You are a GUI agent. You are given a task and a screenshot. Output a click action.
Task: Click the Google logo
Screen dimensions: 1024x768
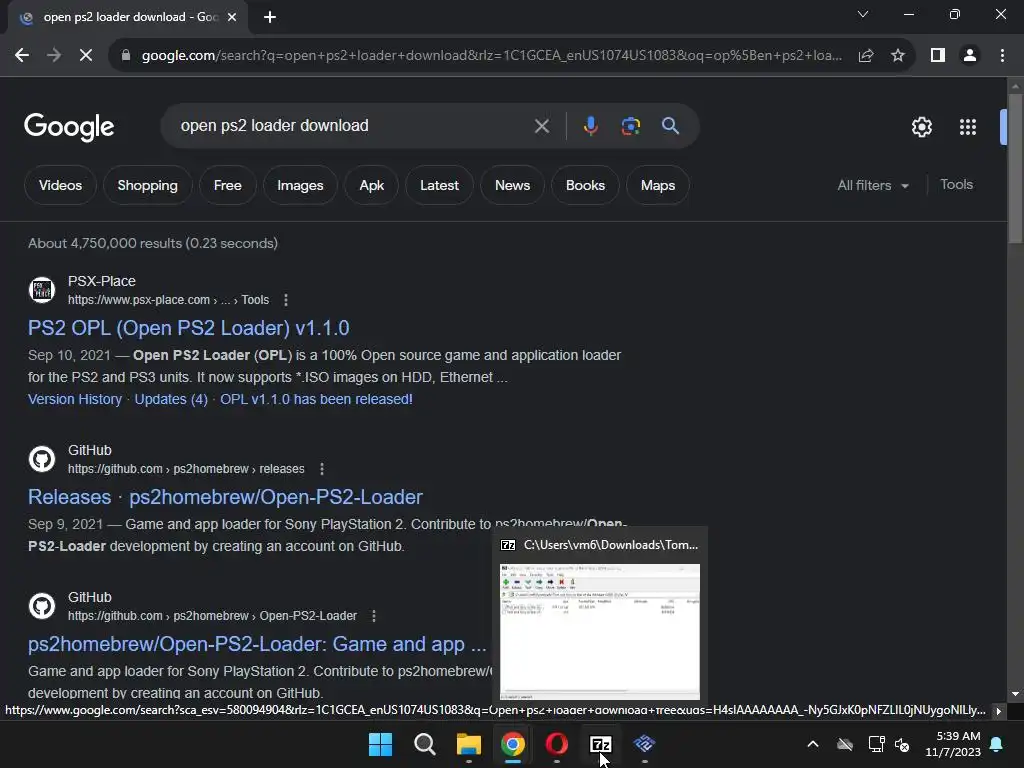pos(69,127)
